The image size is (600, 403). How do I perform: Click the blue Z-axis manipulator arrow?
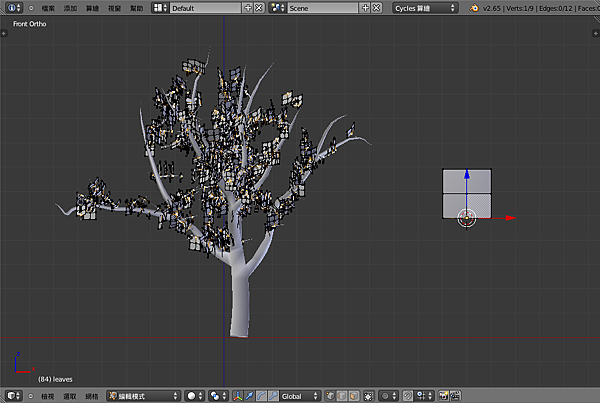(467, 175)
